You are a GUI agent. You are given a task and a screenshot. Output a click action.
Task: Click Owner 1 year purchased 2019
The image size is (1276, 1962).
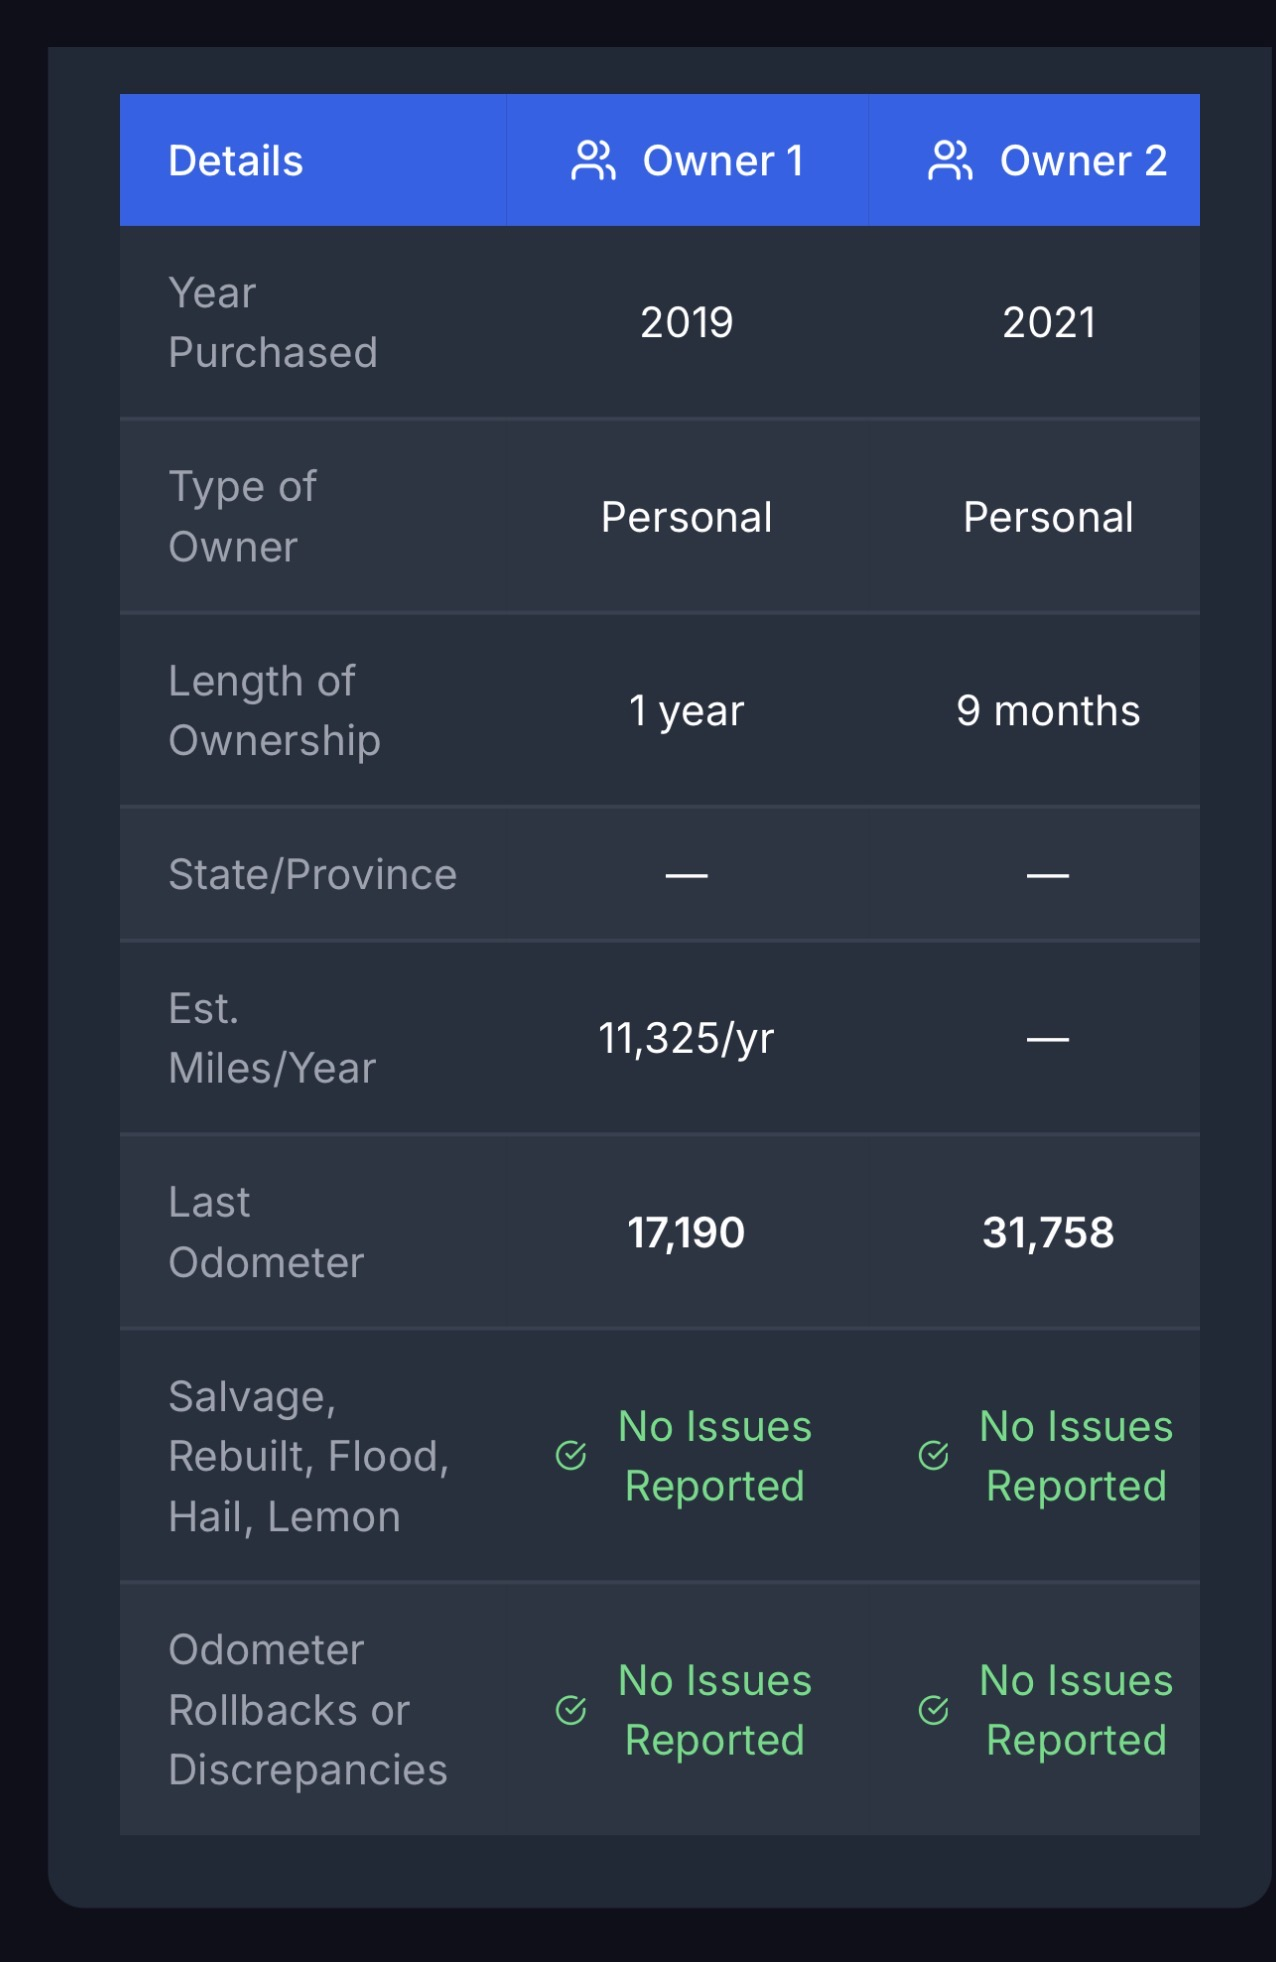point(687,323)
